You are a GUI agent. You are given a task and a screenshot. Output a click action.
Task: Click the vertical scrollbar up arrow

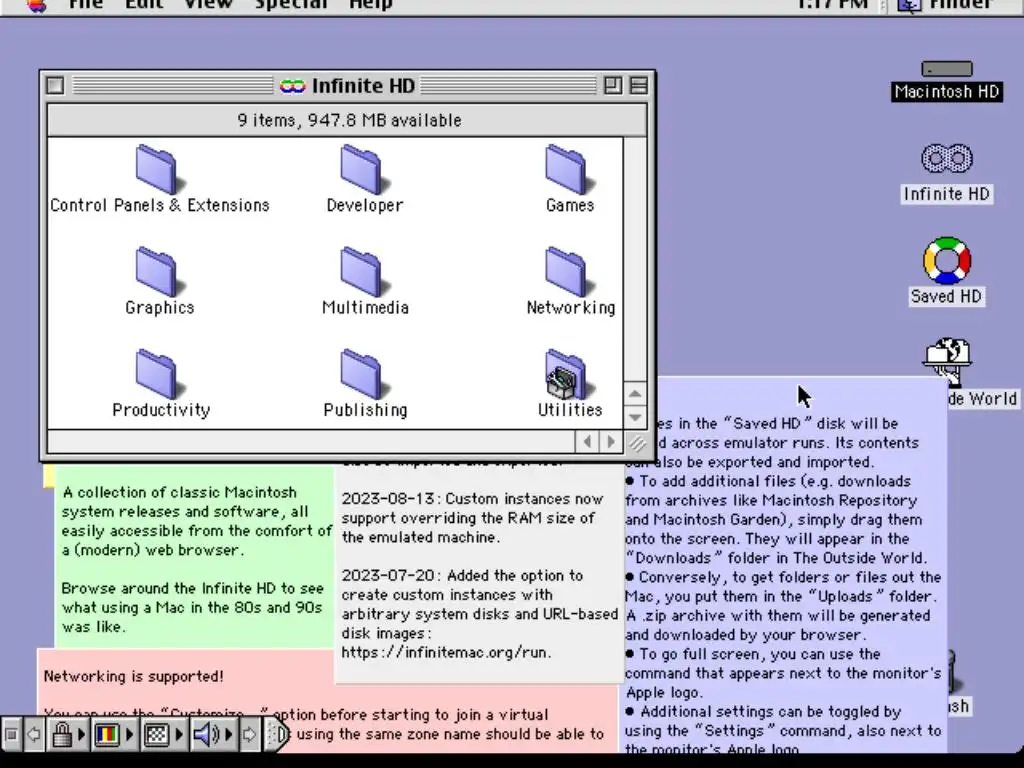click(x=635, y=394)
